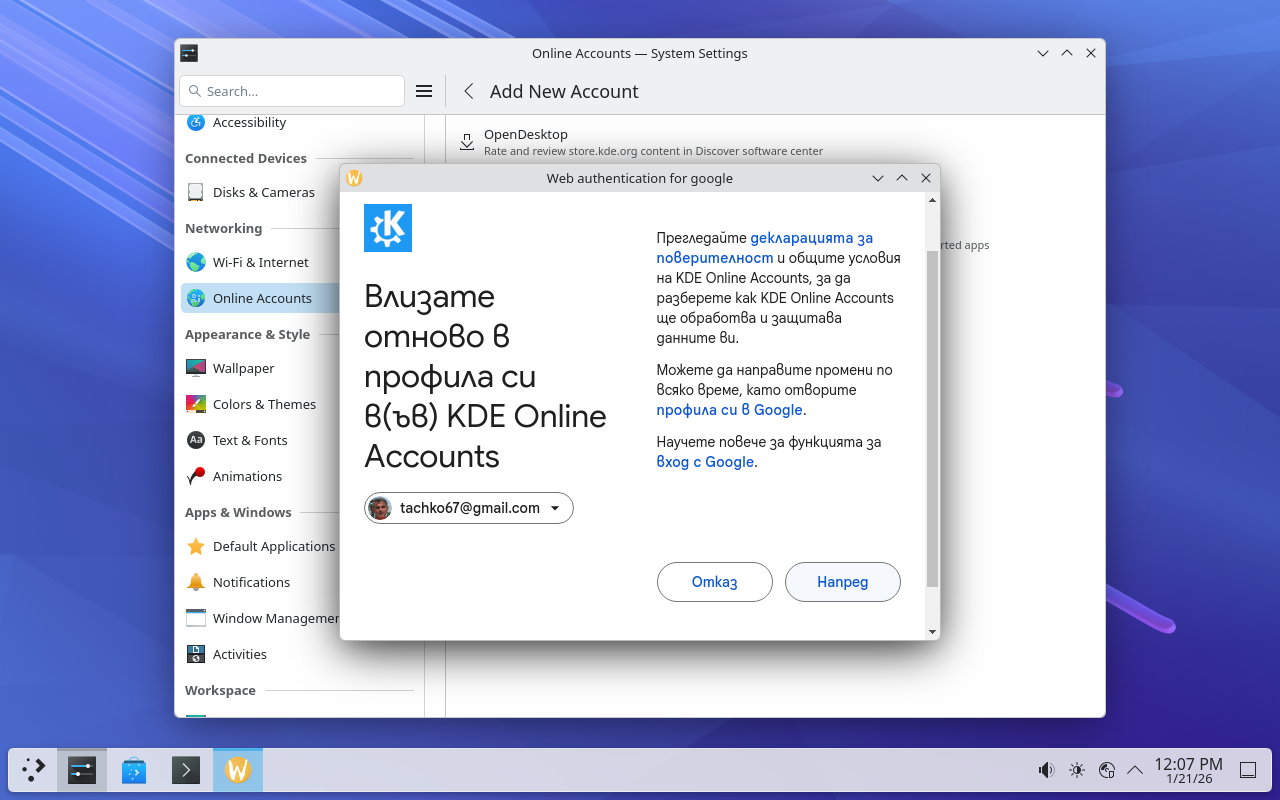Screen dimensions: 1280x800
Task: Click the Search field in System Settings
Action: [x=292, y=91]
